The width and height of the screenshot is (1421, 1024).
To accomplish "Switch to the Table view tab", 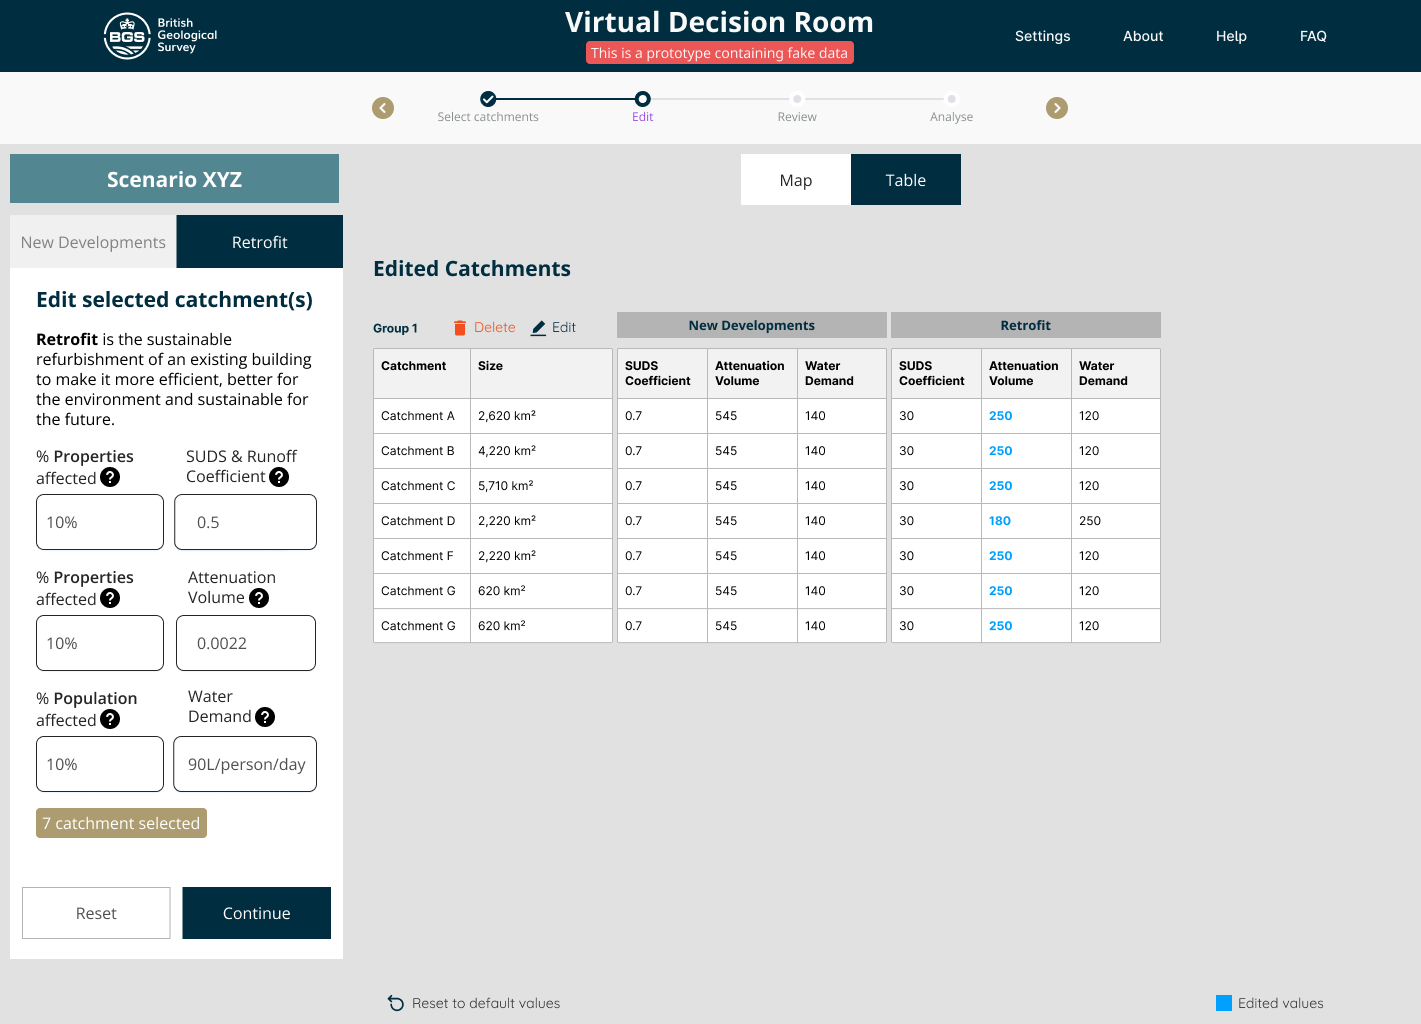I will (x=906, y=180).
